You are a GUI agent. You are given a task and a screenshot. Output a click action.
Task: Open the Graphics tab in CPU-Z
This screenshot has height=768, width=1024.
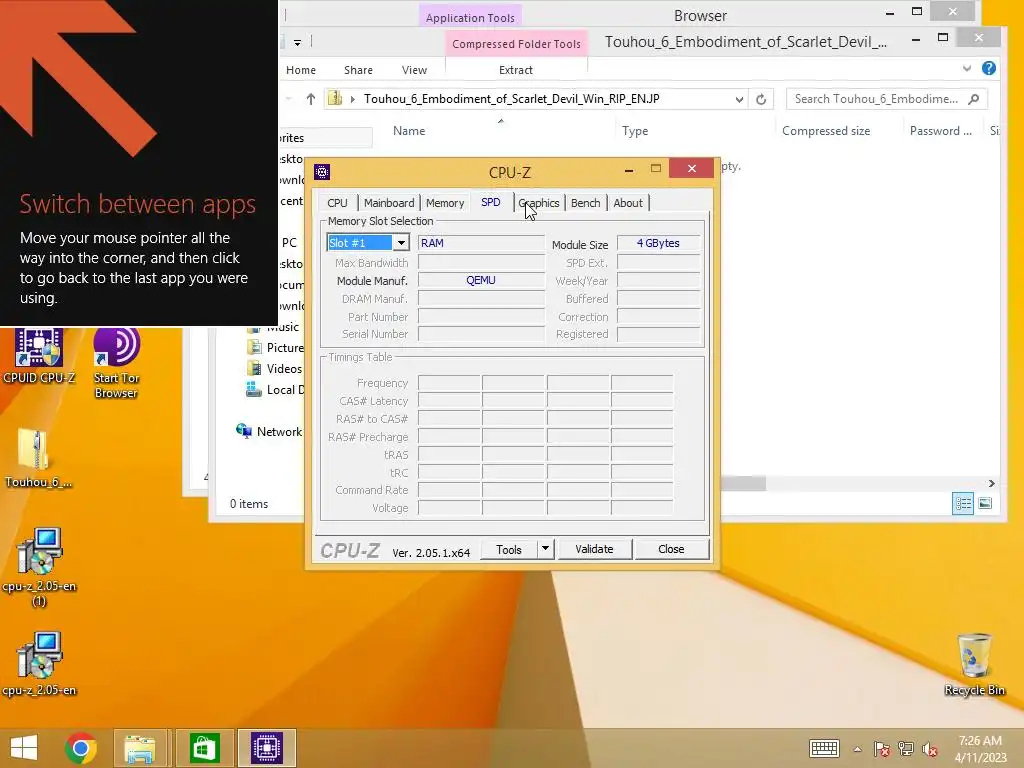click(x=539, y=203)
